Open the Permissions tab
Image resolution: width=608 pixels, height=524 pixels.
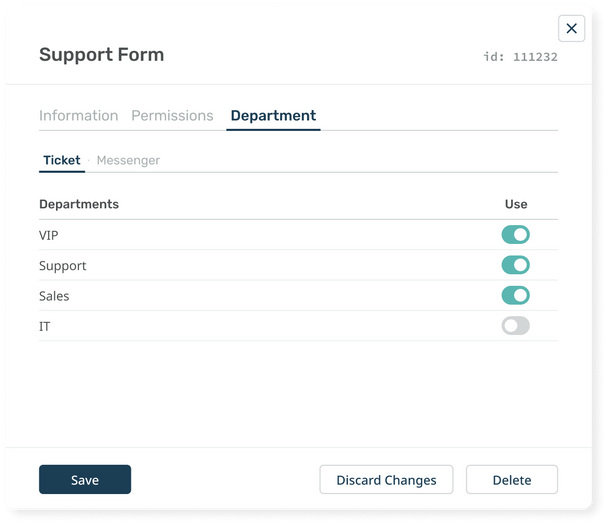tap(172, 116)
